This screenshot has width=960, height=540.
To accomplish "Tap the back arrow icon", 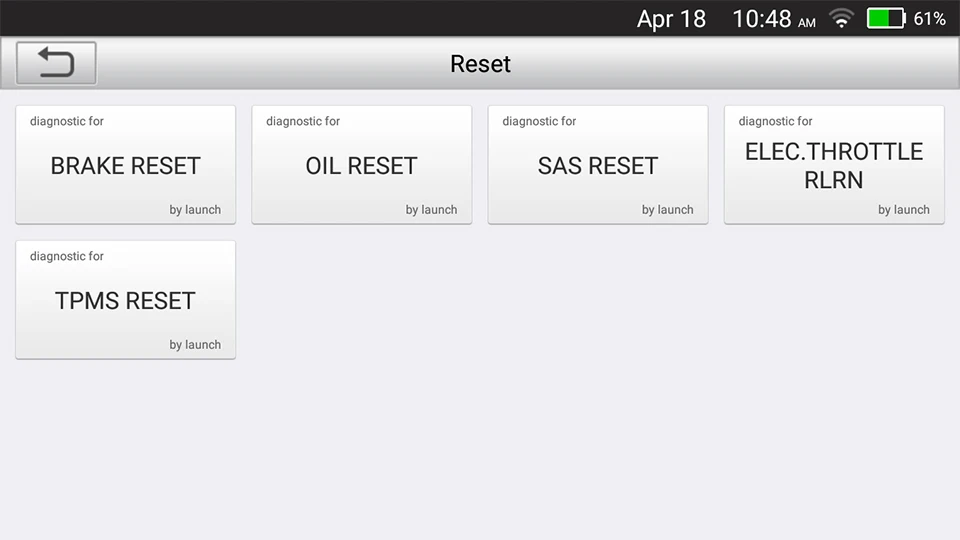I will (x=56, y=63).
